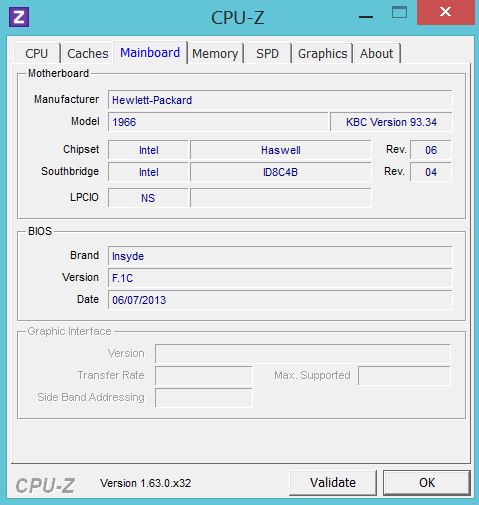Click the Model field showing 1966
This screenshot has width=479, height=505.
tap(218, 122)
